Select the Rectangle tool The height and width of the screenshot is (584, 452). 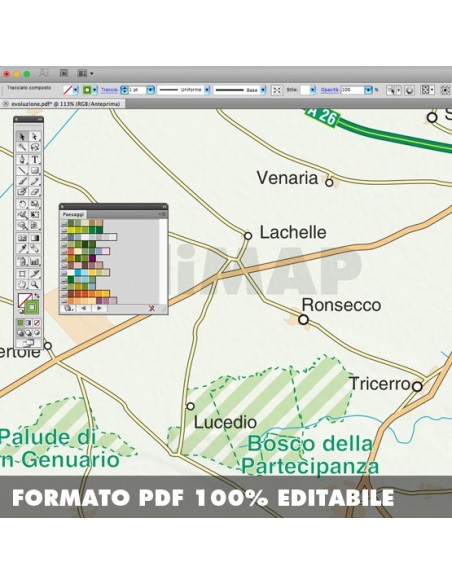click(x=35, y=170)
